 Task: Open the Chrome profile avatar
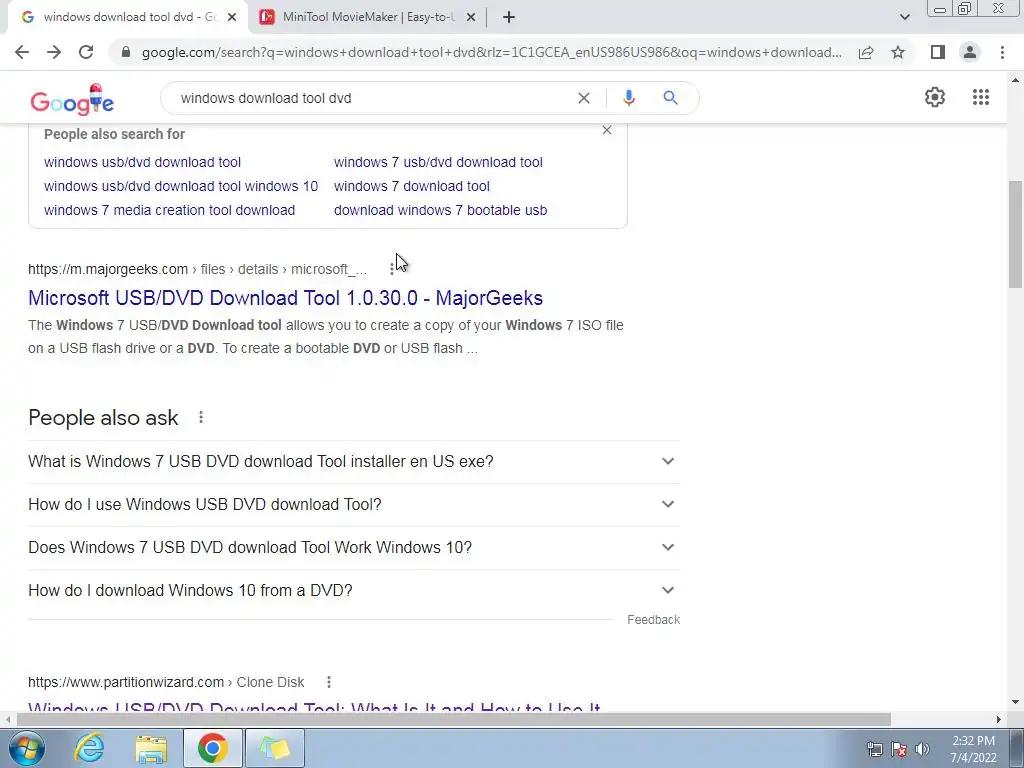(970, 52)
